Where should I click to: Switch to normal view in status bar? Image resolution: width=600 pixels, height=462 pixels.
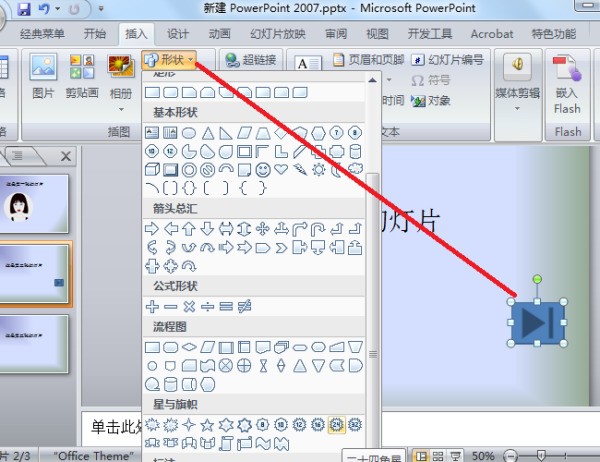(x=421, y=456)
